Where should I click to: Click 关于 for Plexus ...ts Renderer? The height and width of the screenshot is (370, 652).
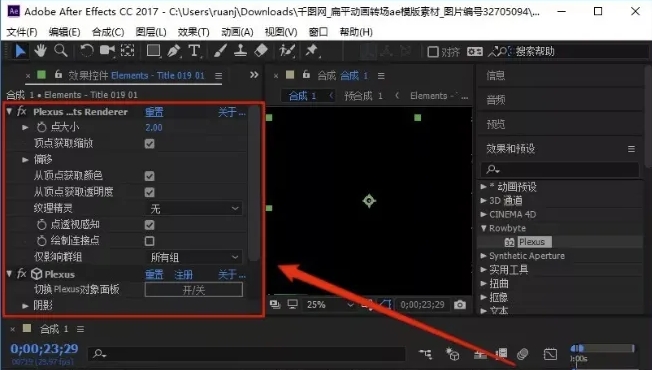(x=232, y=112)
